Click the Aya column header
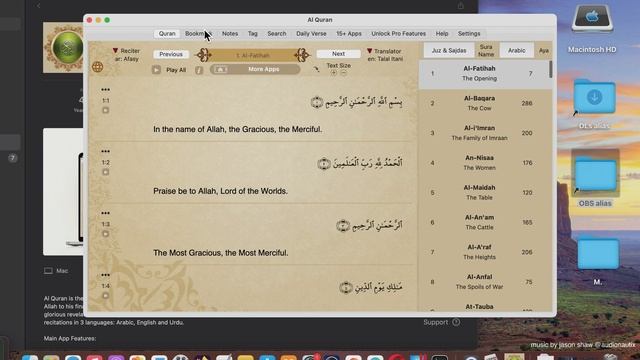640x360 pixels. point(544,50)
